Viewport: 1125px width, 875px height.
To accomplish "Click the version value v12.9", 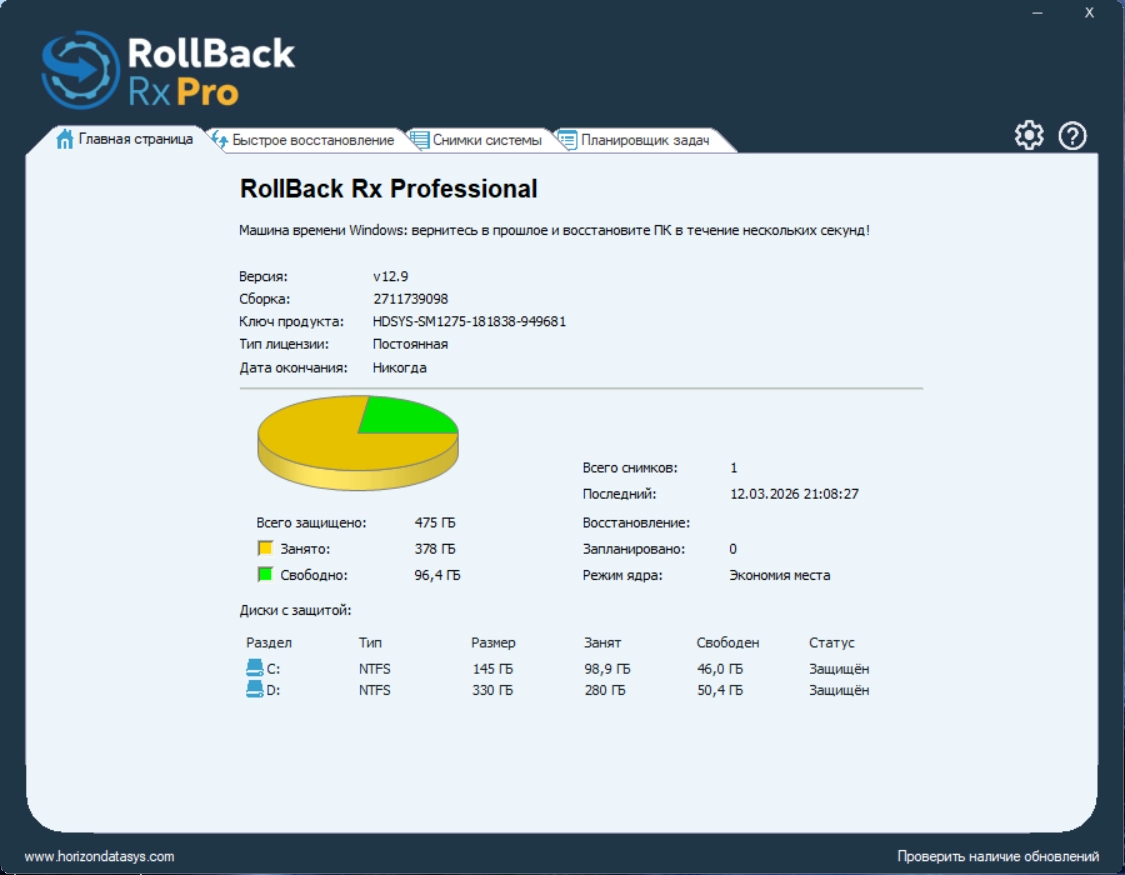I will [390, 276].
